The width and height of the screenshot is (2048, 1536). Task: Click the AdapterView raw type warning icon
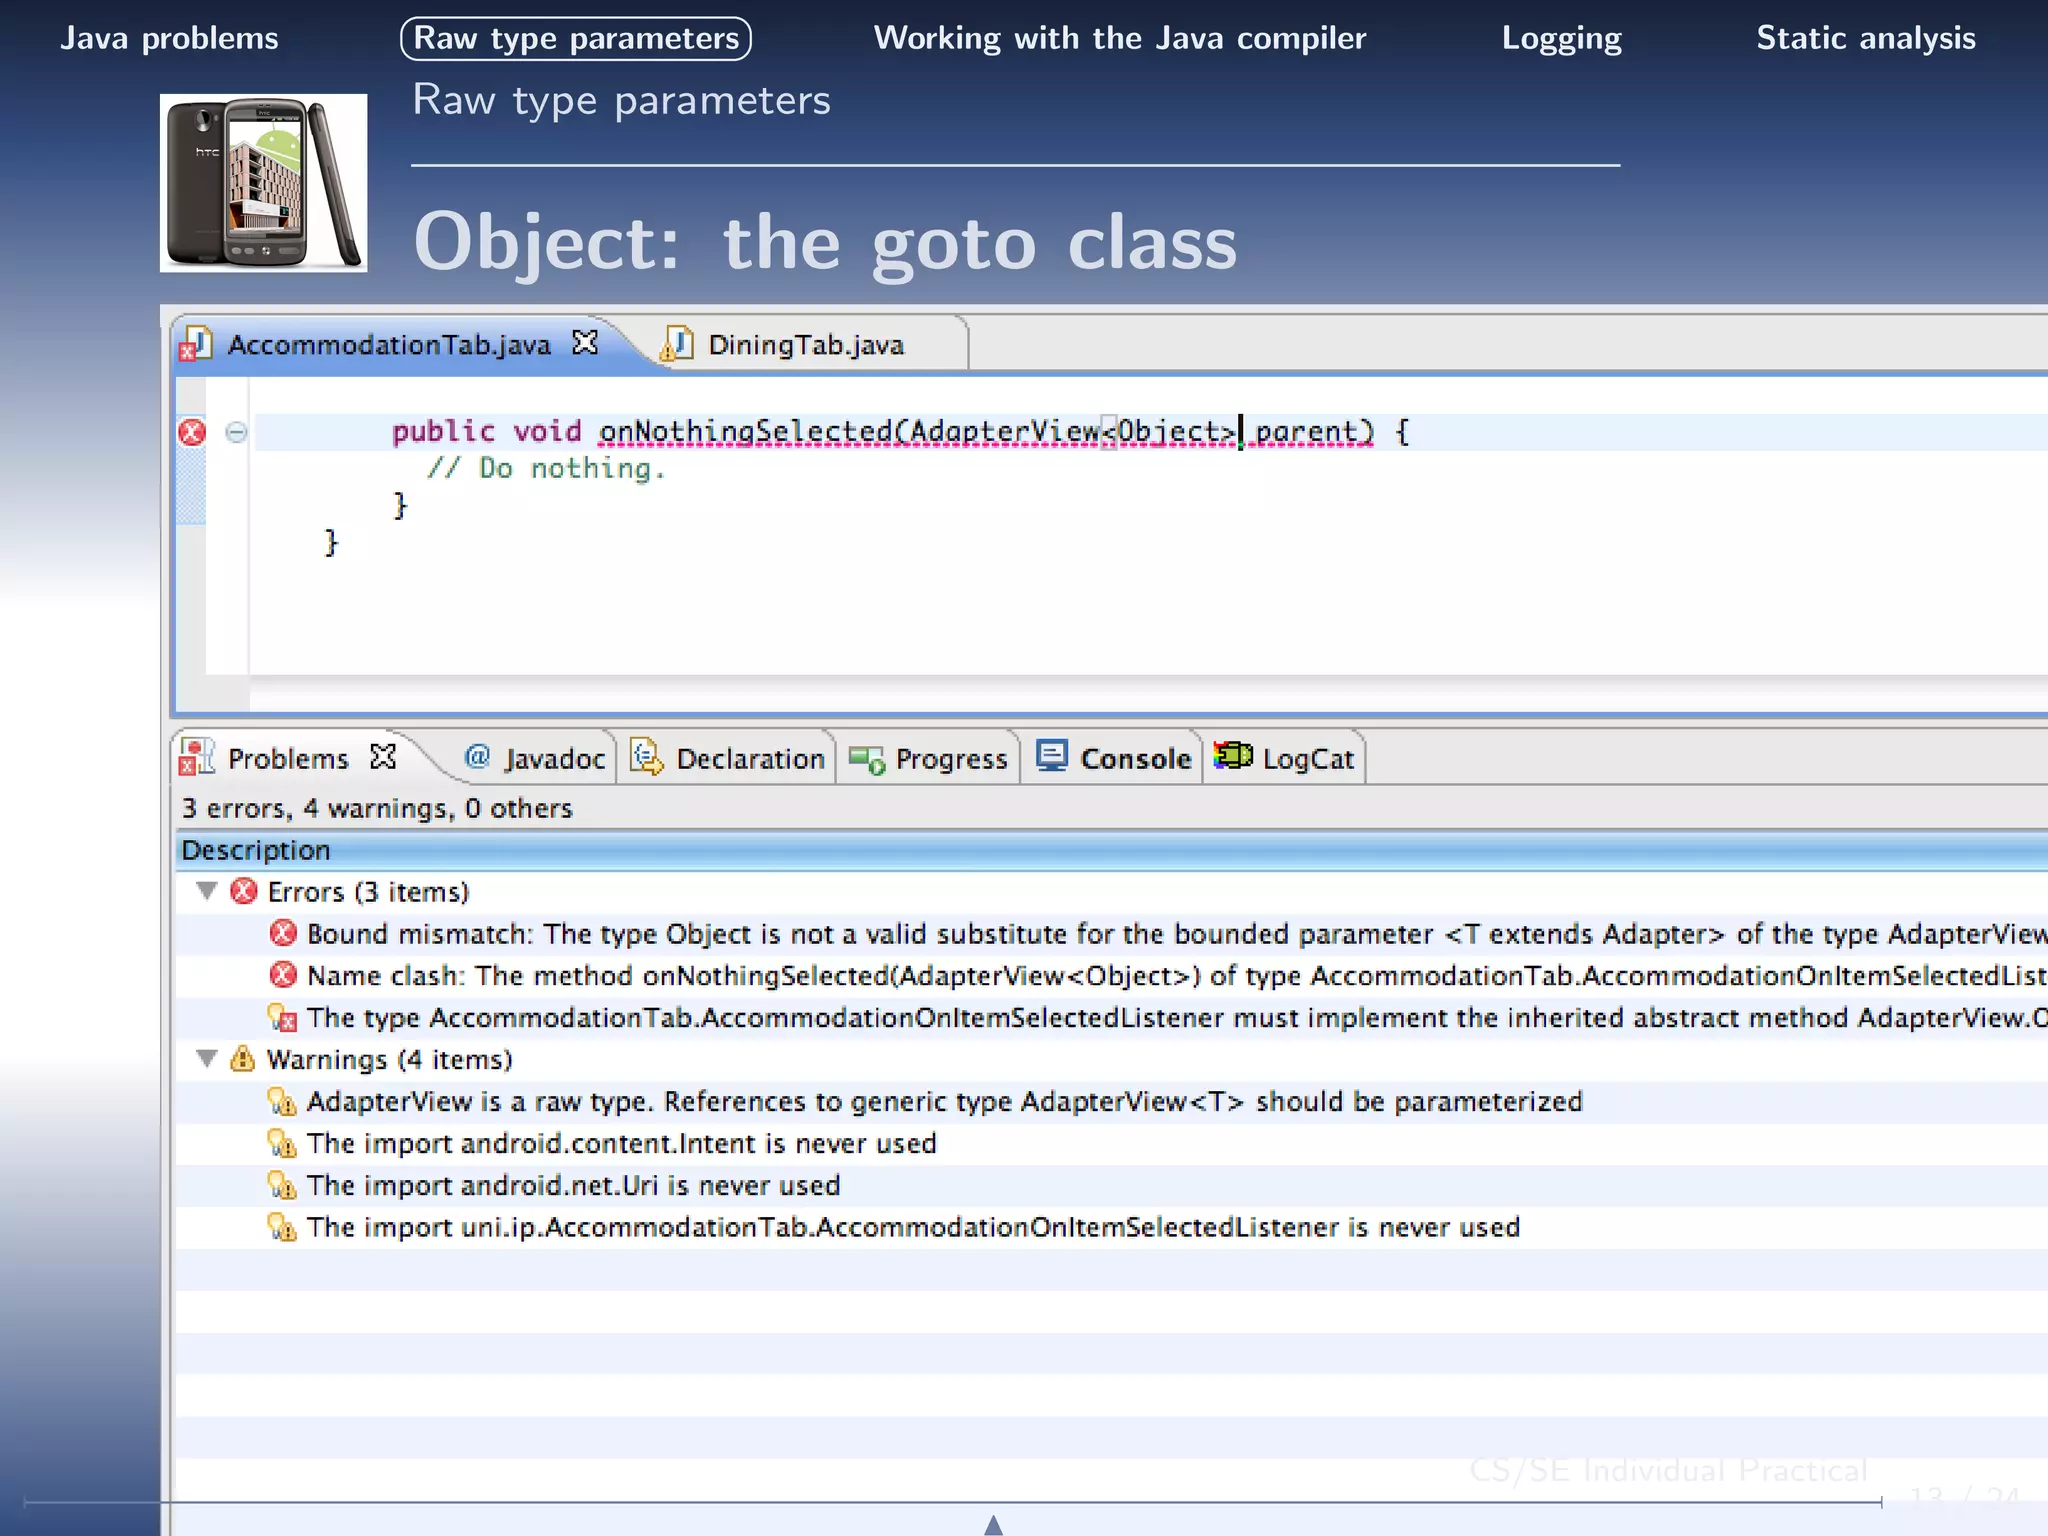point(283,1101)
